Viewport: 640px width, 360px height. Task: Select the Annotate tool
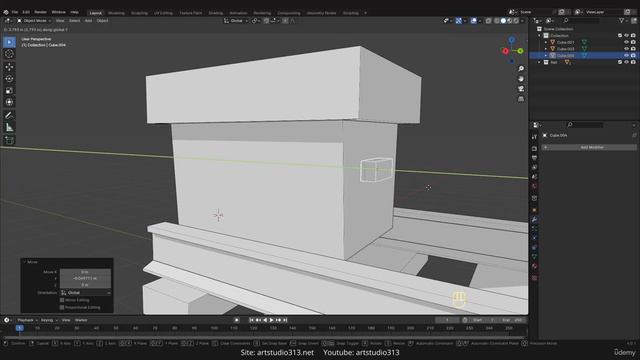[9, 116]
